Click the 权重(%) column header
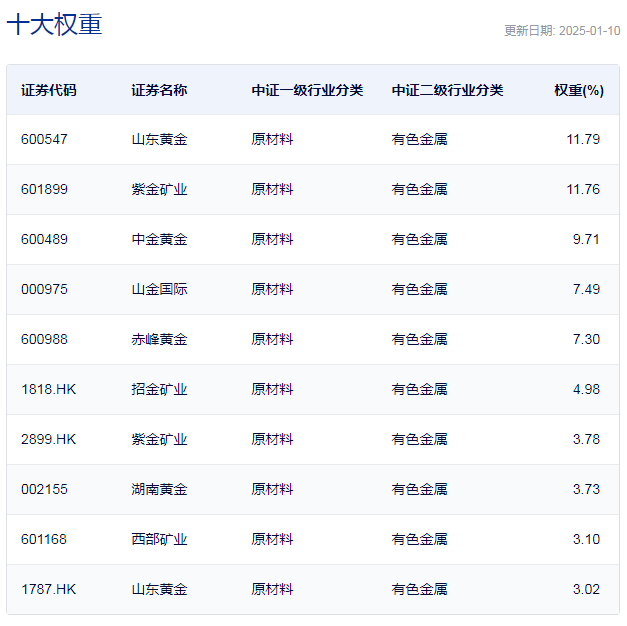Image resolution: width=627 pixels, height=626 pixels. click(x=579, y=90)
